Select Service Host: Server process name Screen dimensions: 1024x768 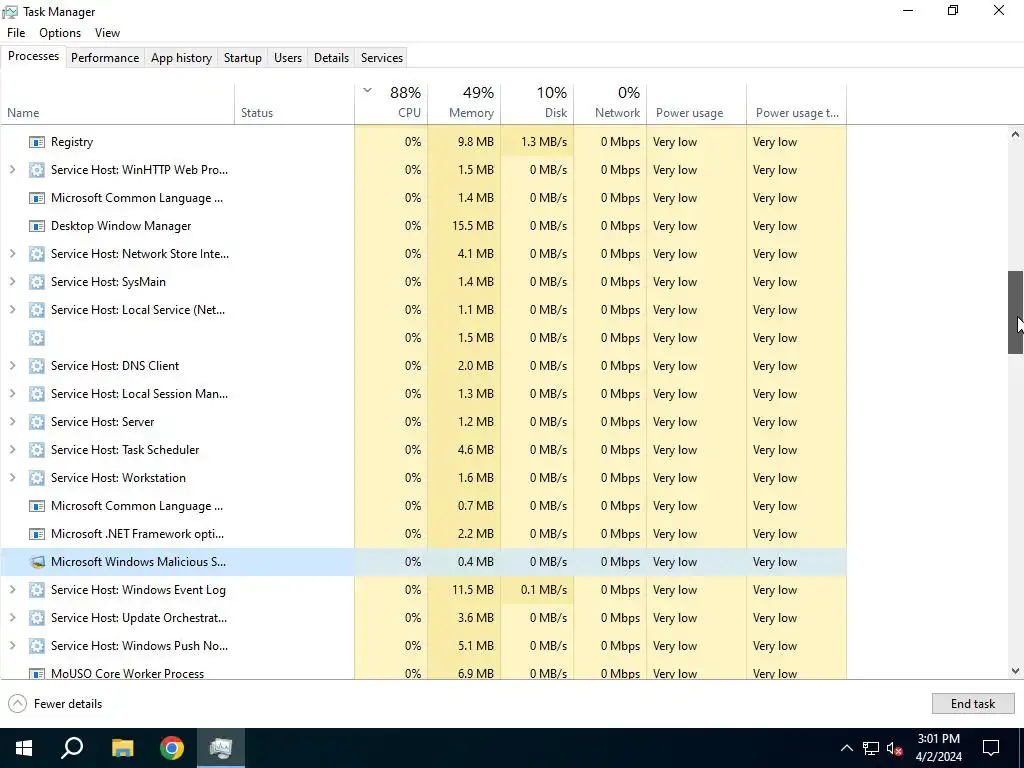[x=103, y=422]
